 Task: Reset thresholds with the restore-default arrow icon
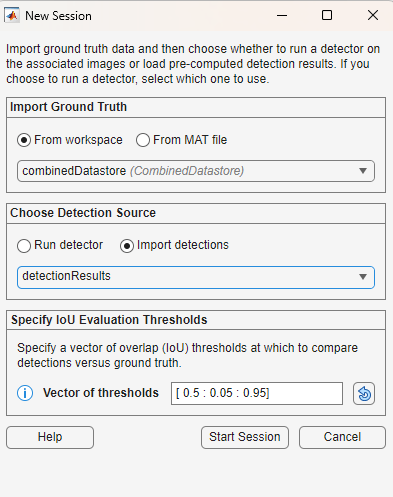364,394
